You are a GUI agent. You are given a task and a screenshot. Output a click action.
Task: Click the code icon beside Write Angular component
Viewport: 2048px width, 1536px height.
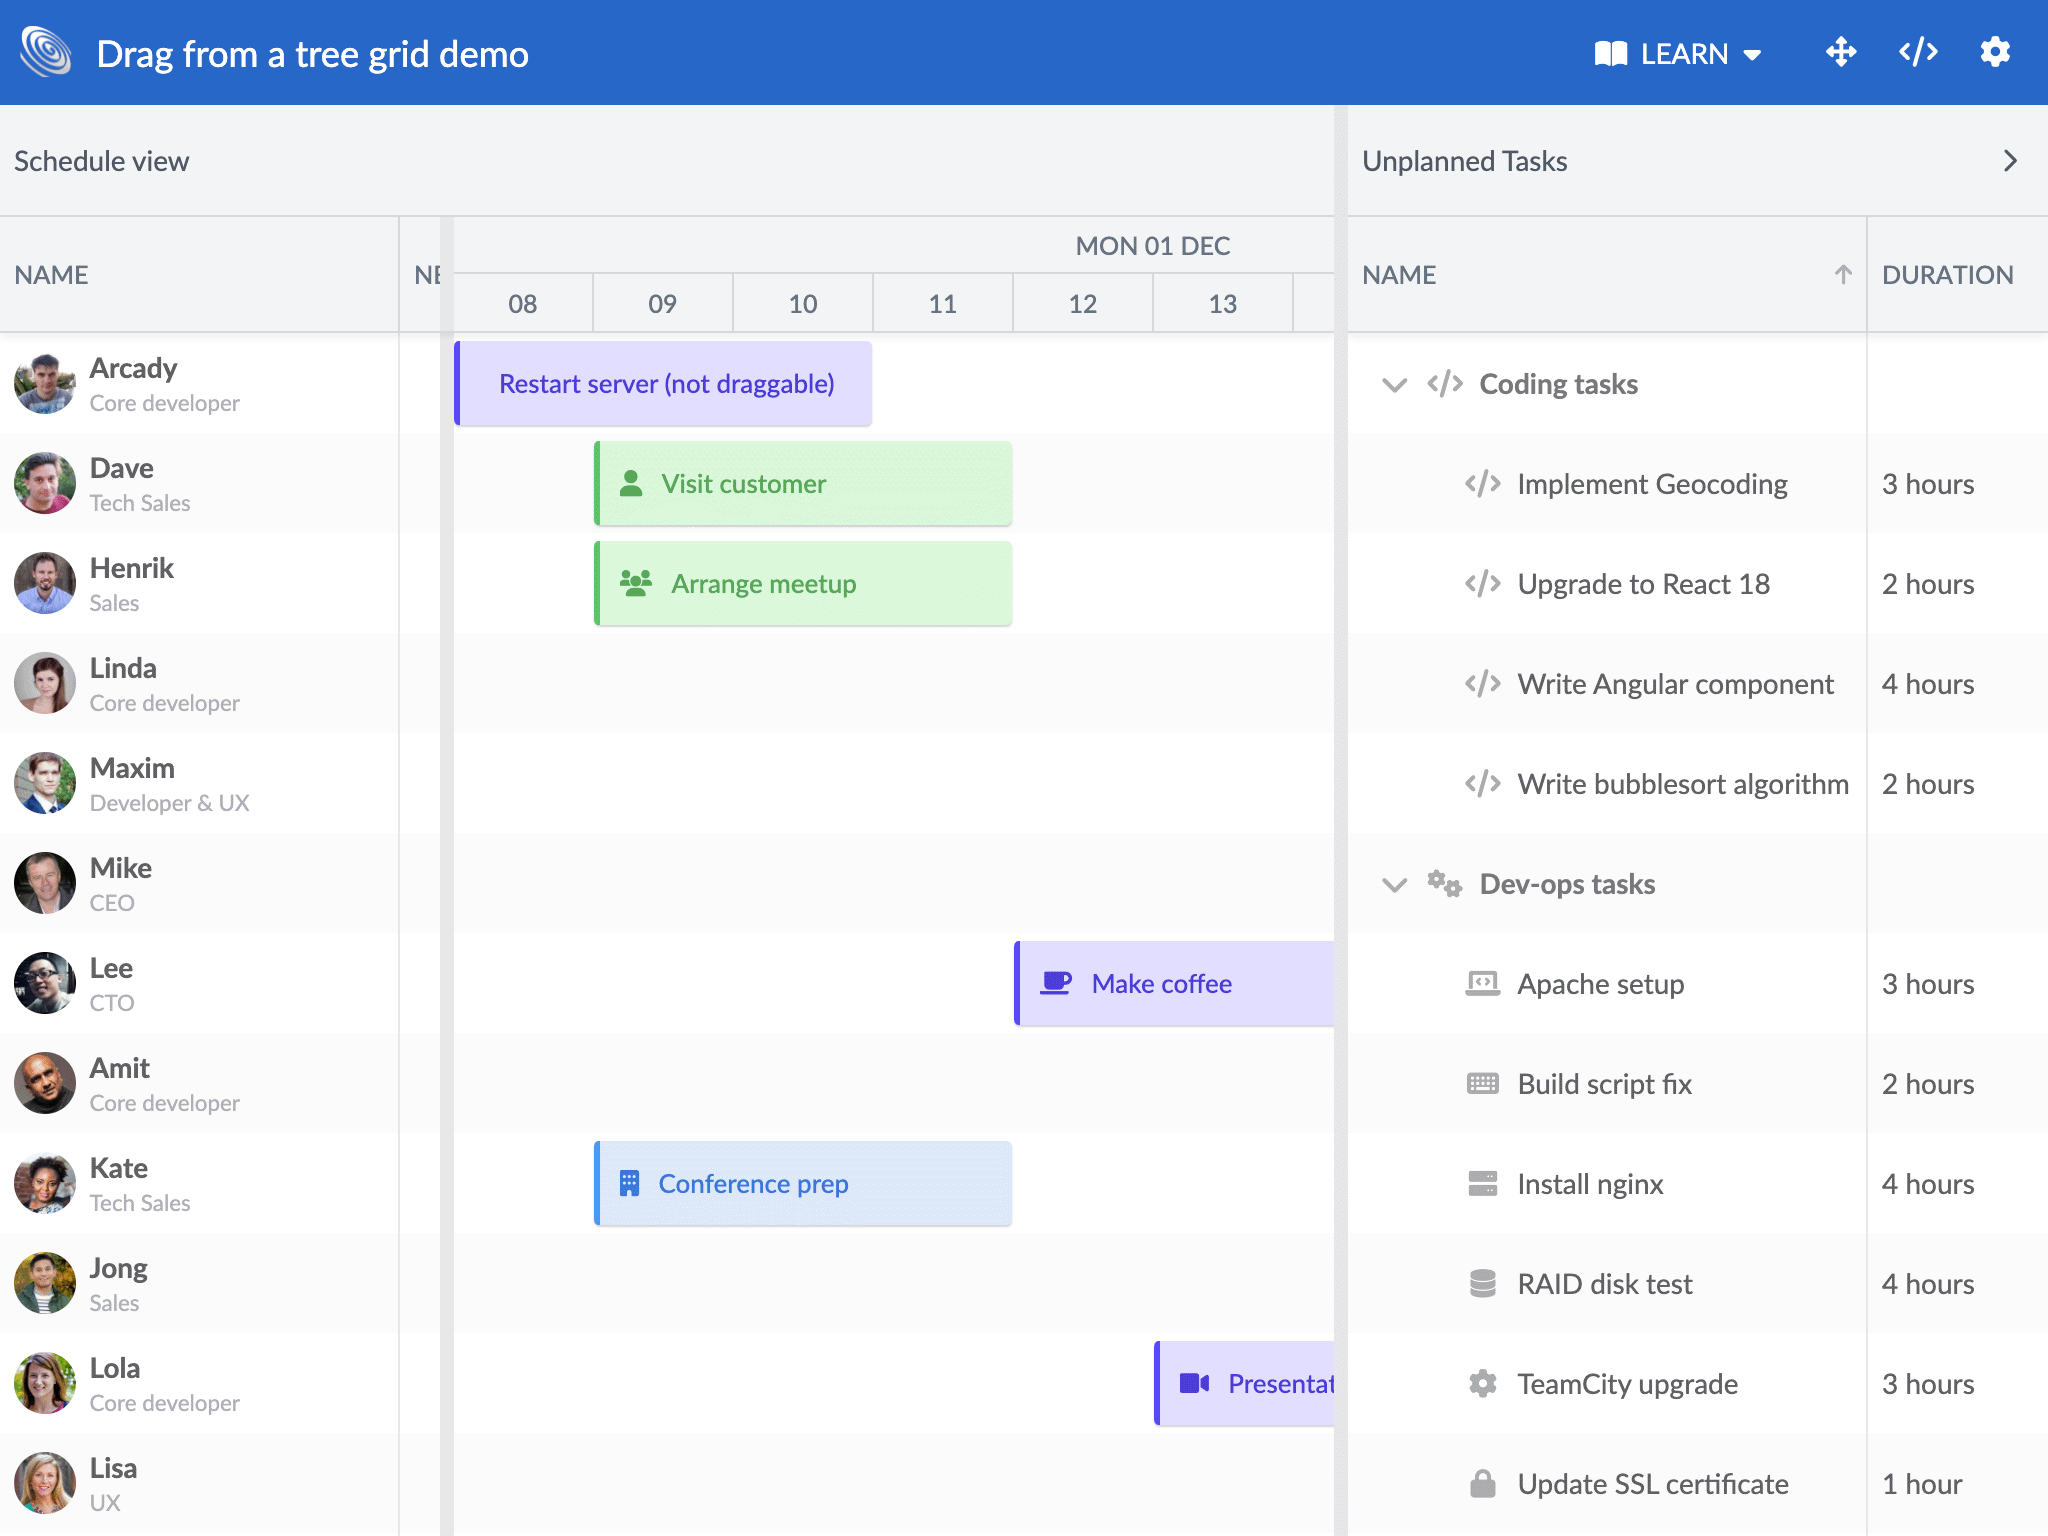pos(1482,684)
